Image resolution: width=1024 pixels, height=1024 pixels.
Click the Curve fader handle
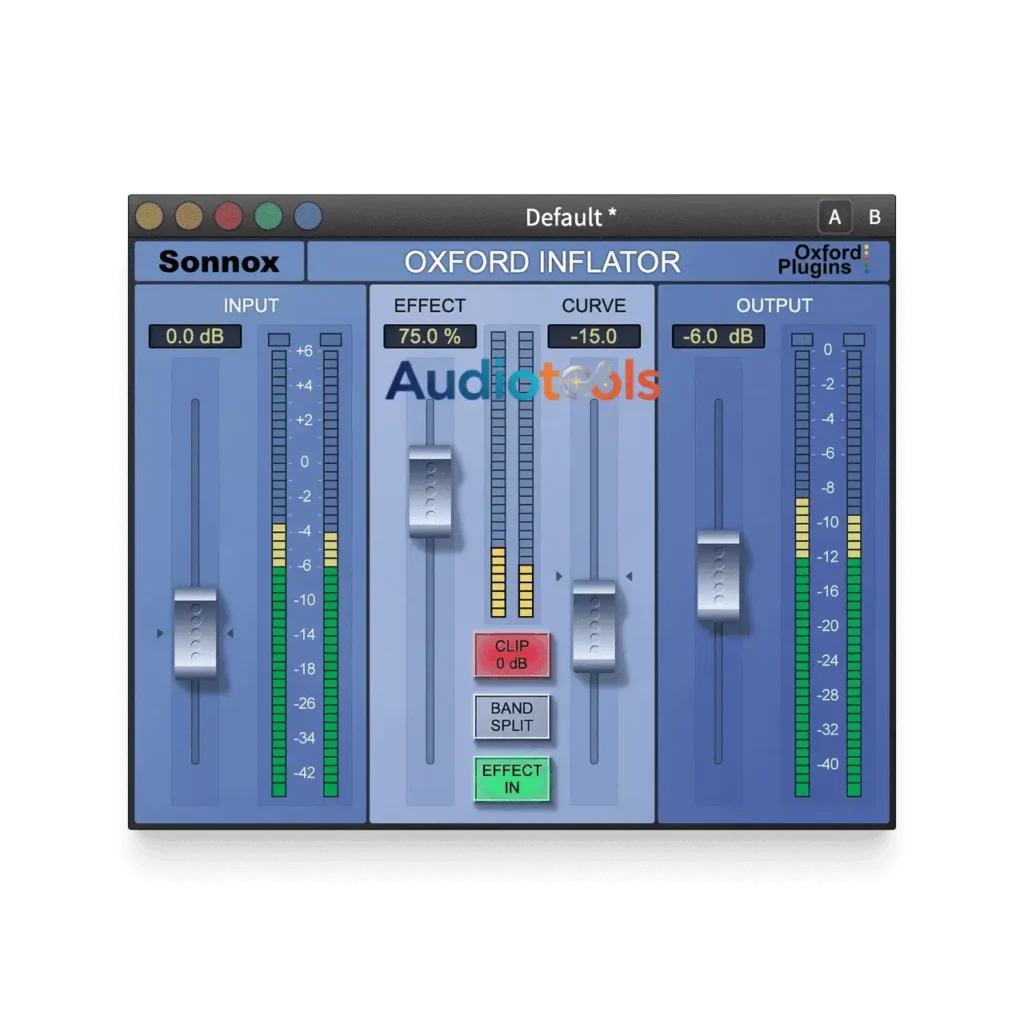[594, 626]
